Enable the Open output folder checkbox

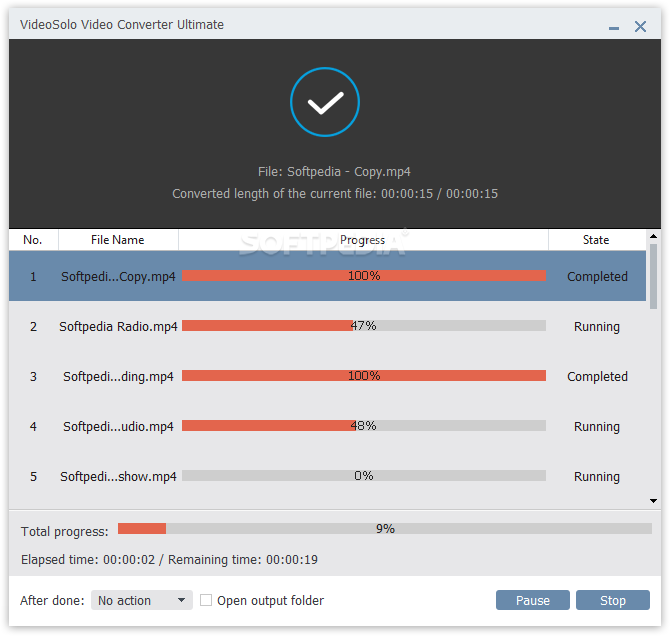(206, 600)
